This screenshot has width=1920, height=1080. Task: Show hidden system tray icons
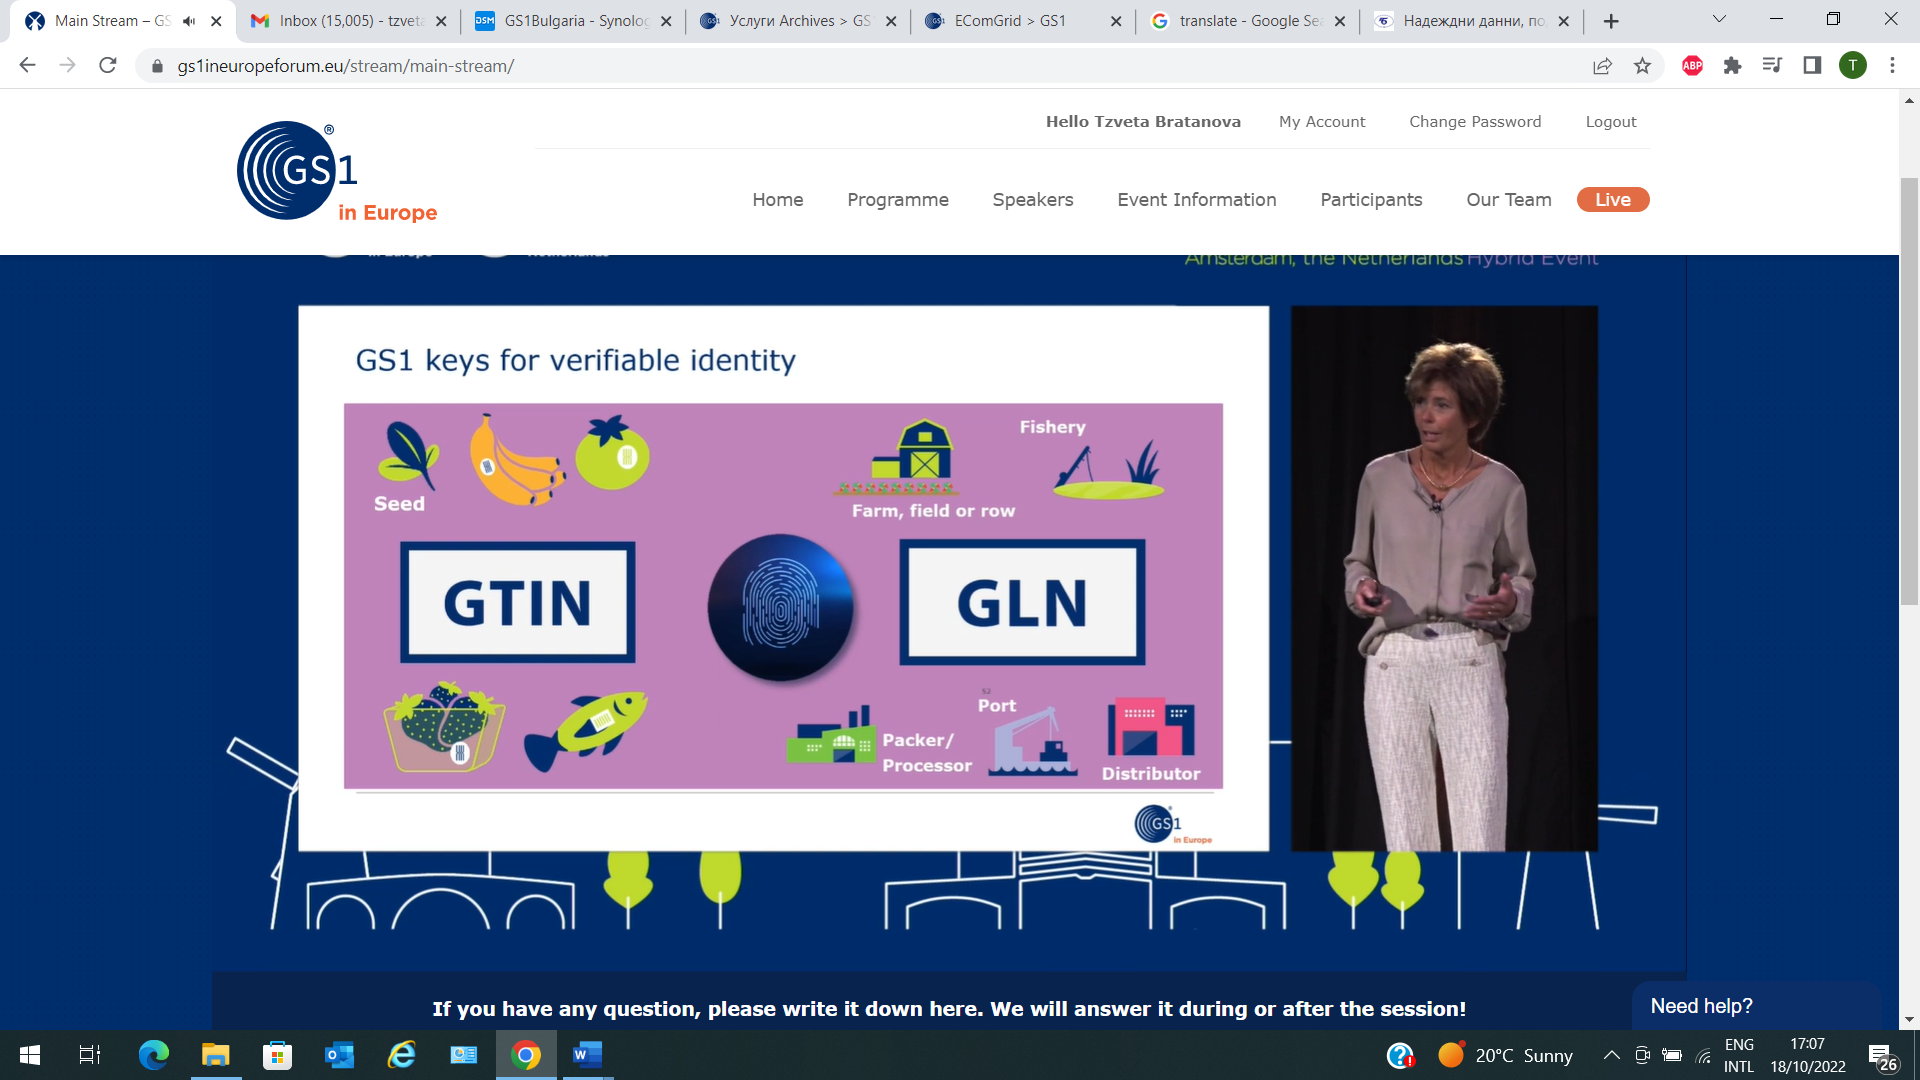click(1611, 1055)
